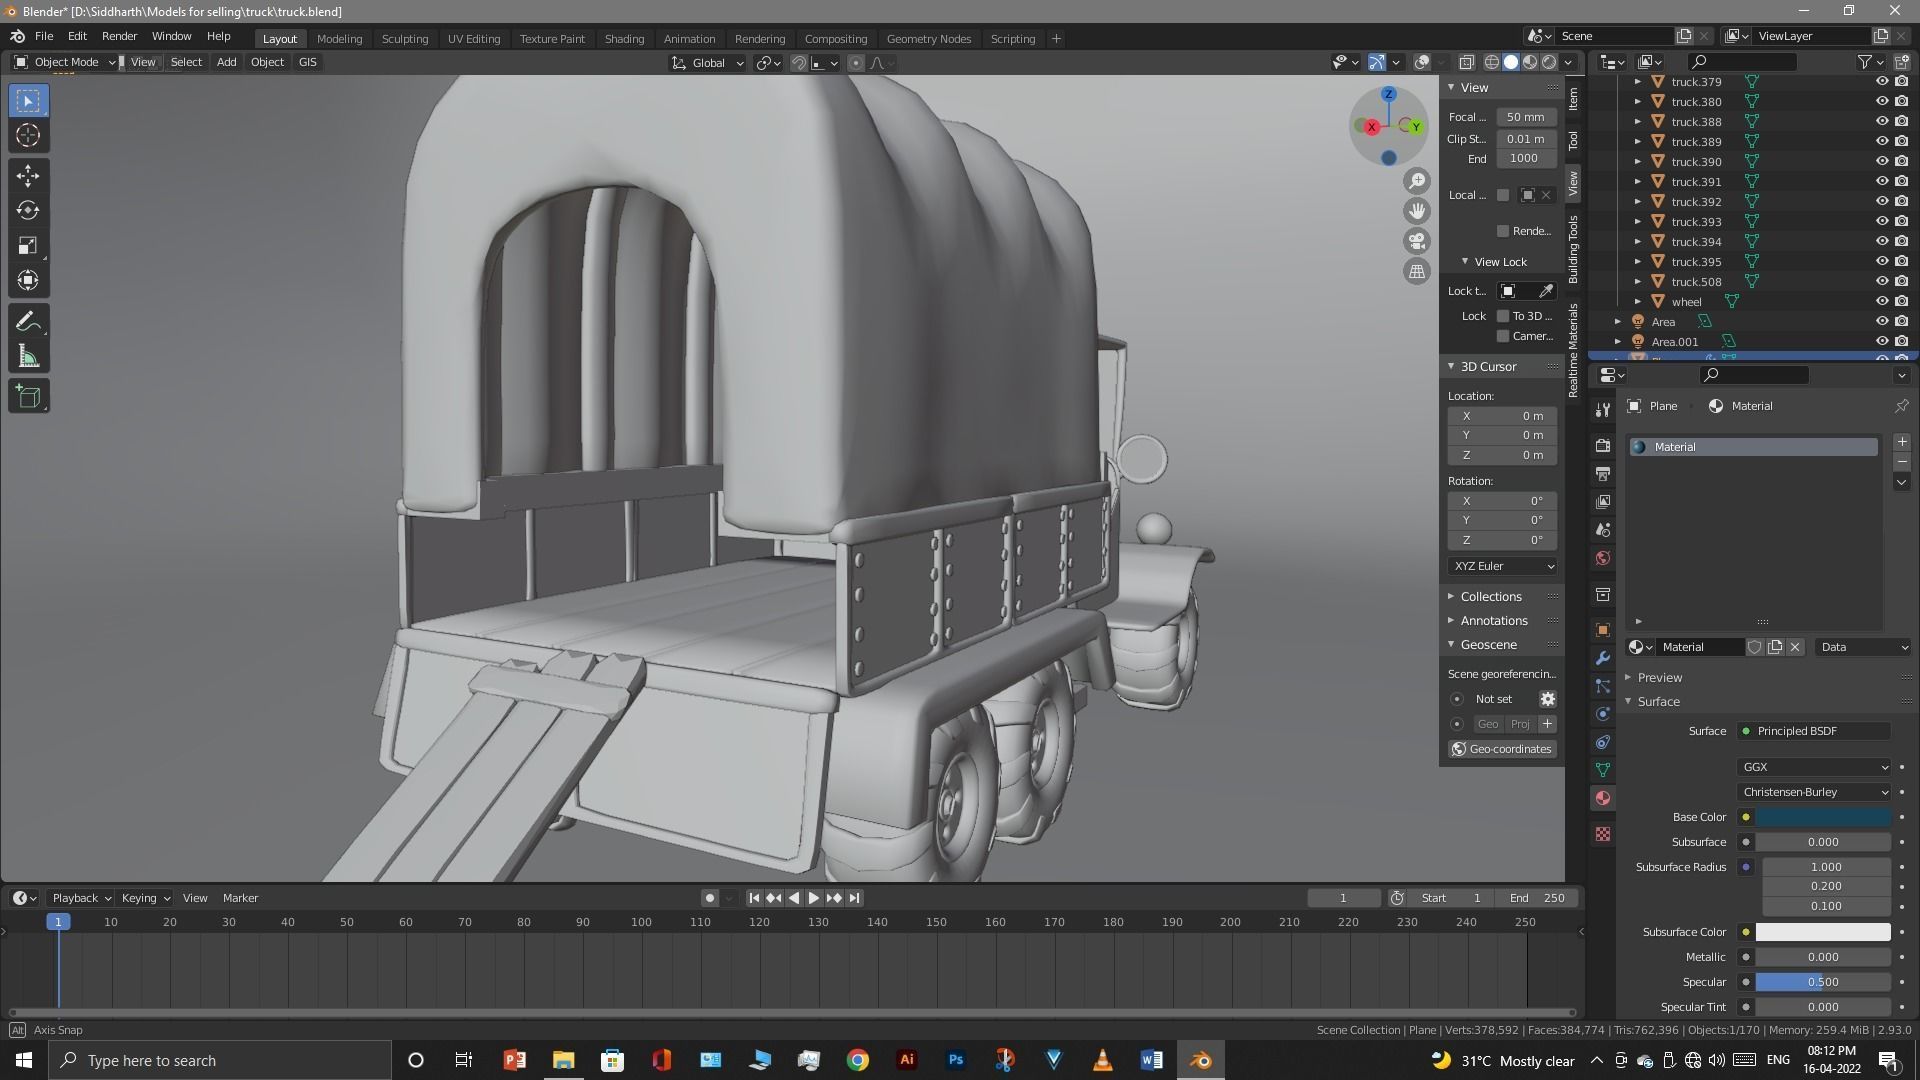Enable Lock Camera to View checkbox
The height and width of the screenshot is (1080, 1920).
coord(1502,336)
